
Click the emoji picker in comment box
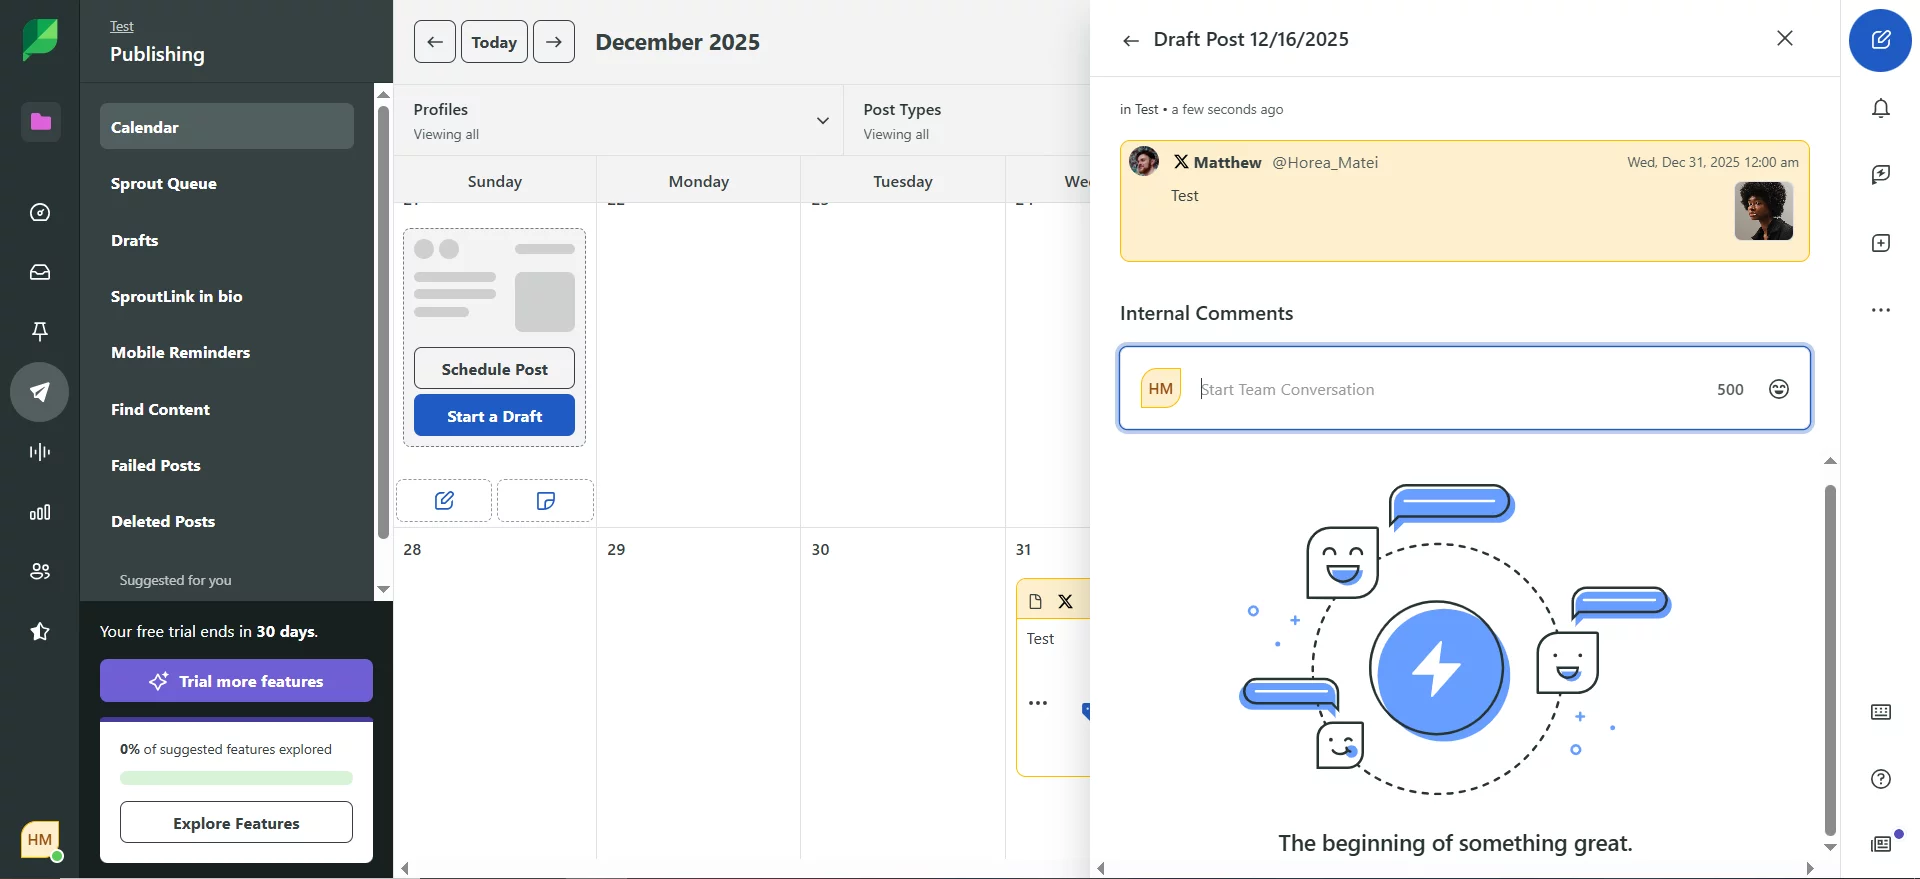coord(1779,389)
